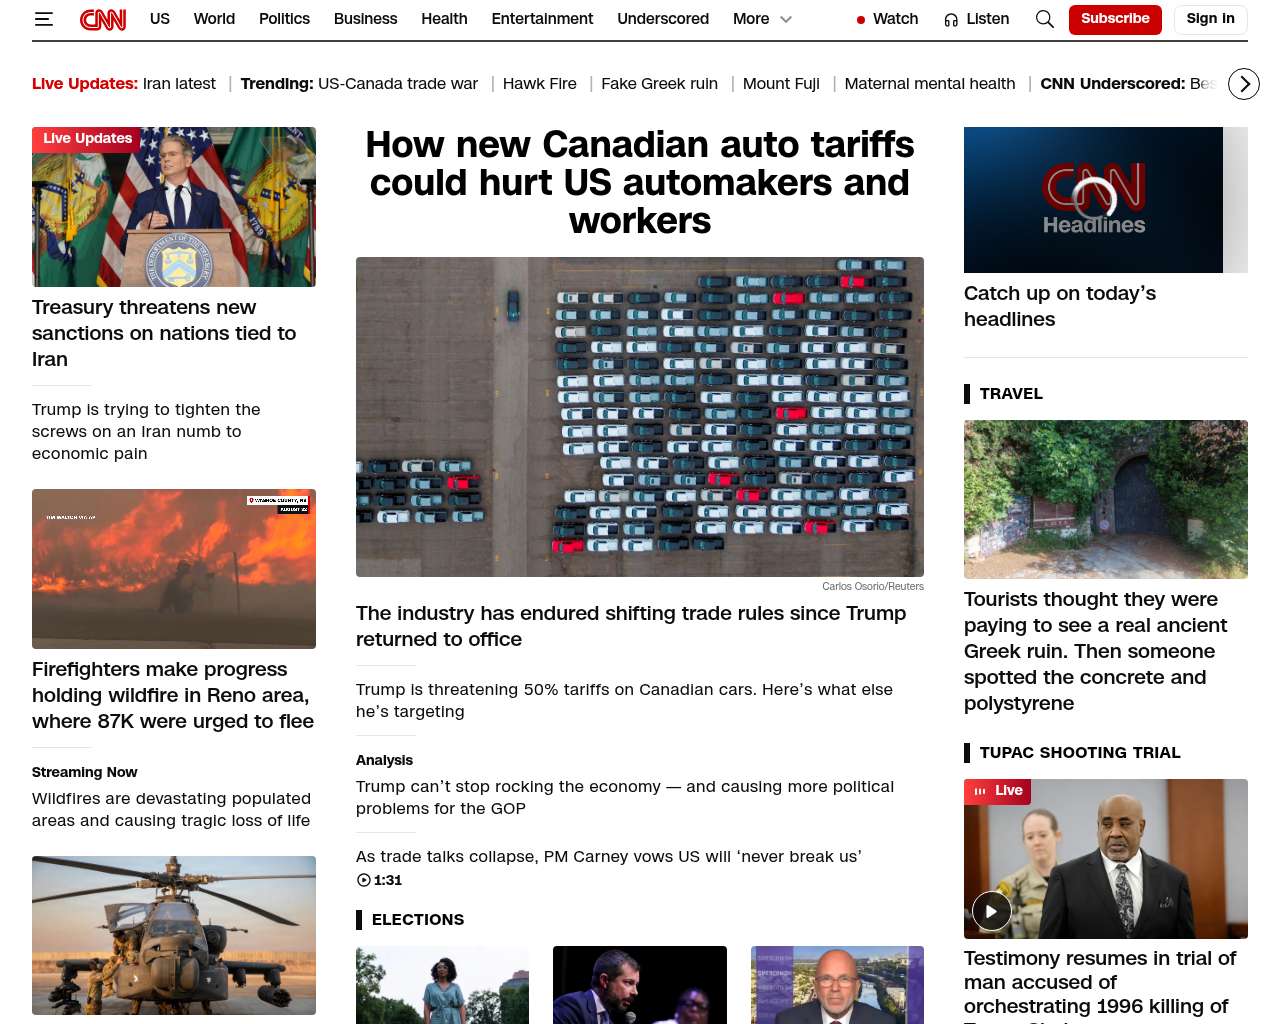The image size is (1280, 1024).
Task: Click the headphones Listen icon
Action: pos(951,20)
